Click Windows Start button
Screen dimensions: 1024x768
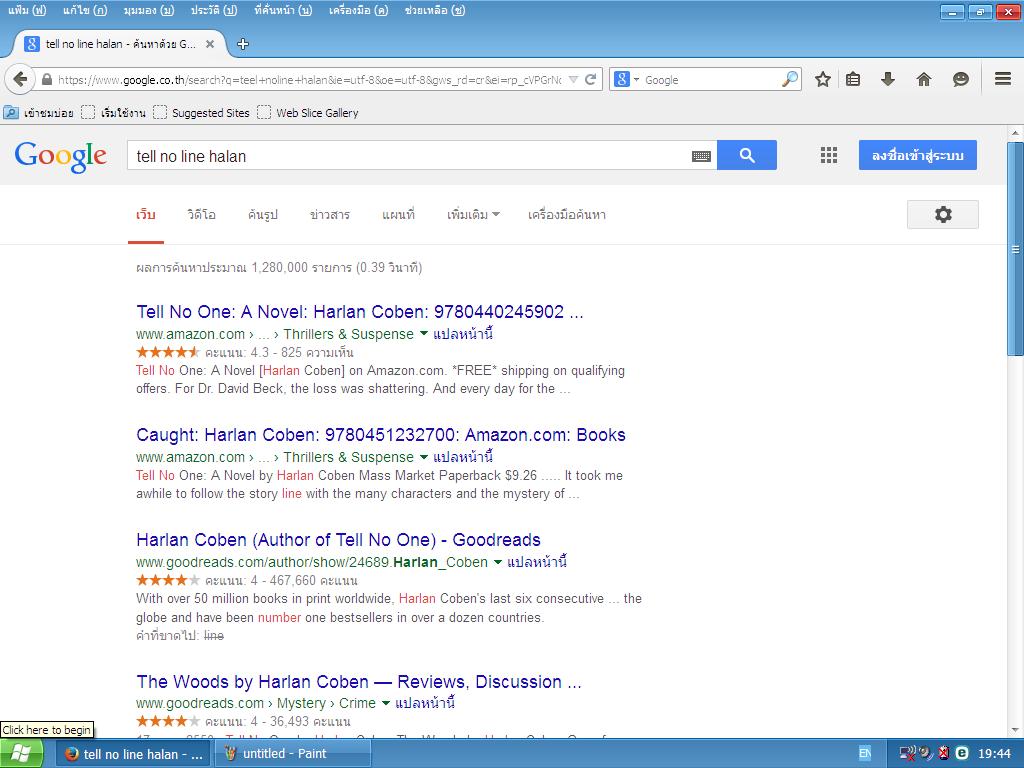coord(20,754)
